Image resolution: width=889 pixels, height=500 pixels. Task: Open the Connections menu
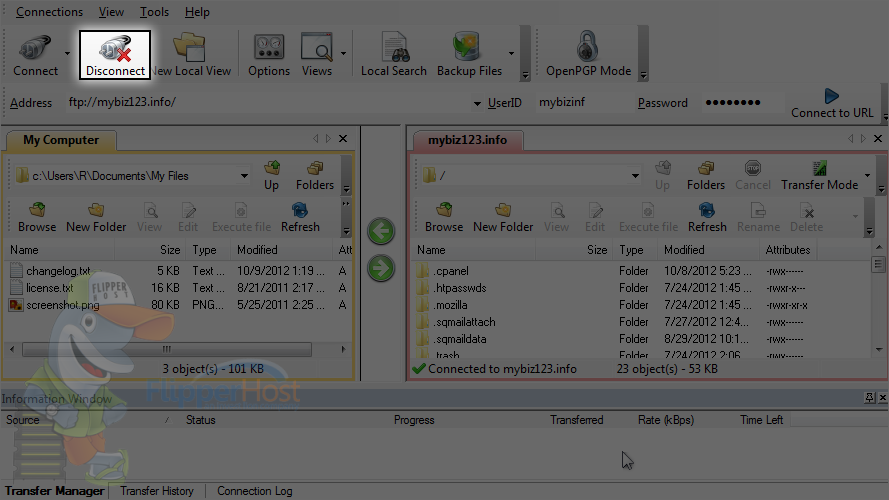click(x=49, y=12)
